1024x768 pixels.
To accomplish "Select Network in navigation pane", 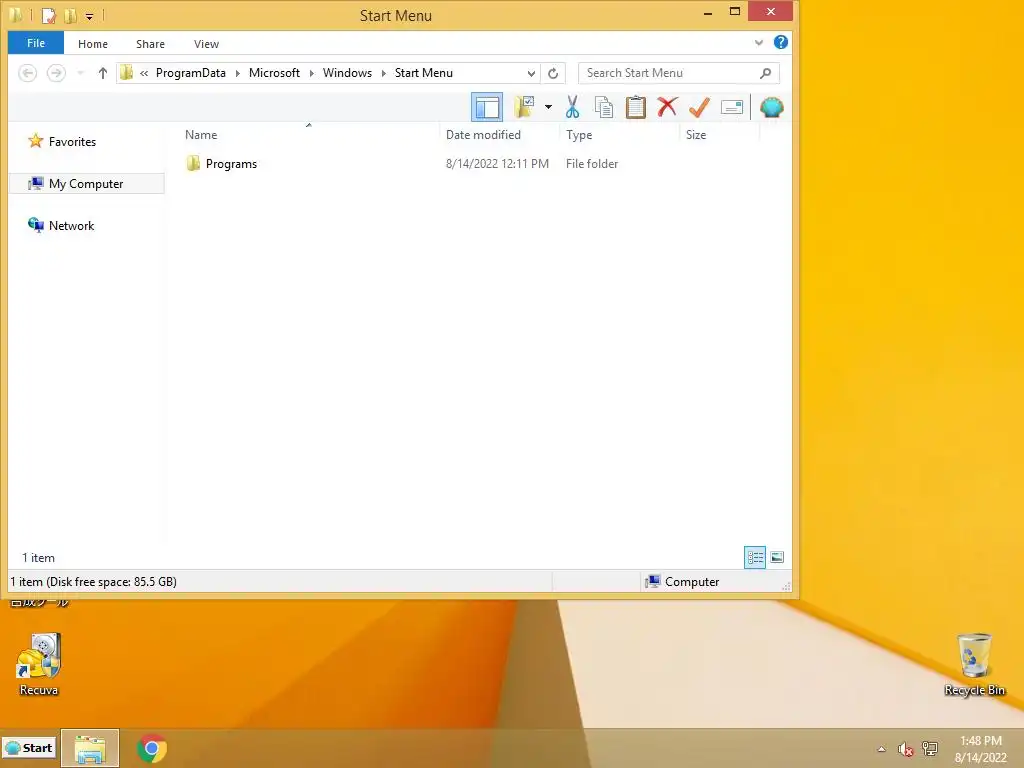I will coord(62,225).
